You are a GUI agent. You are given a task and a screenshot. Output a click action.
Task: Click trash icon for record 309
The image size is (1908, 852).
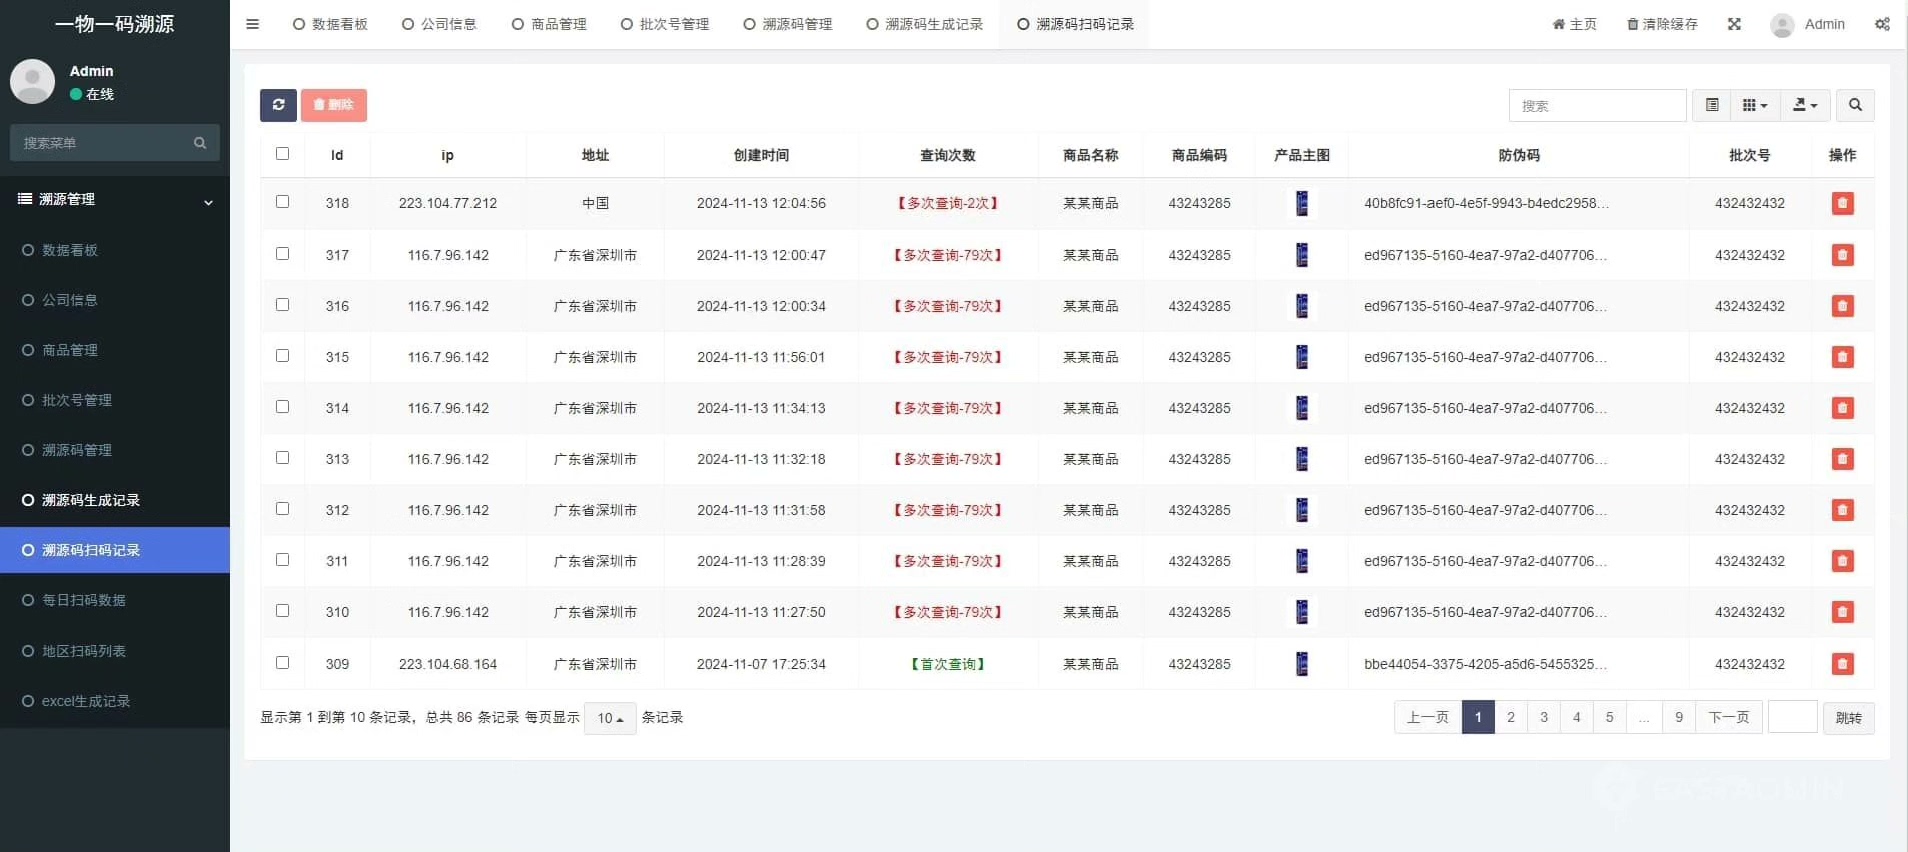click(1841, 664)
